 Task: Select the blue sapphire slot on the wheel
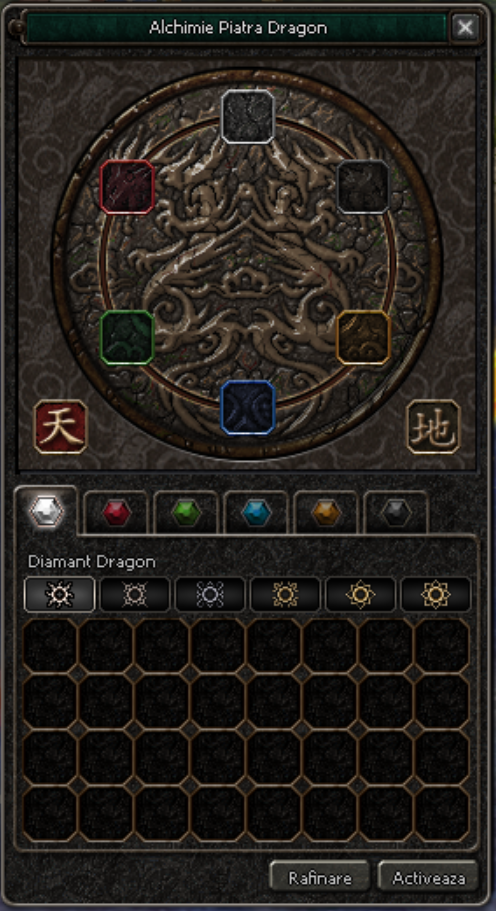247,407
